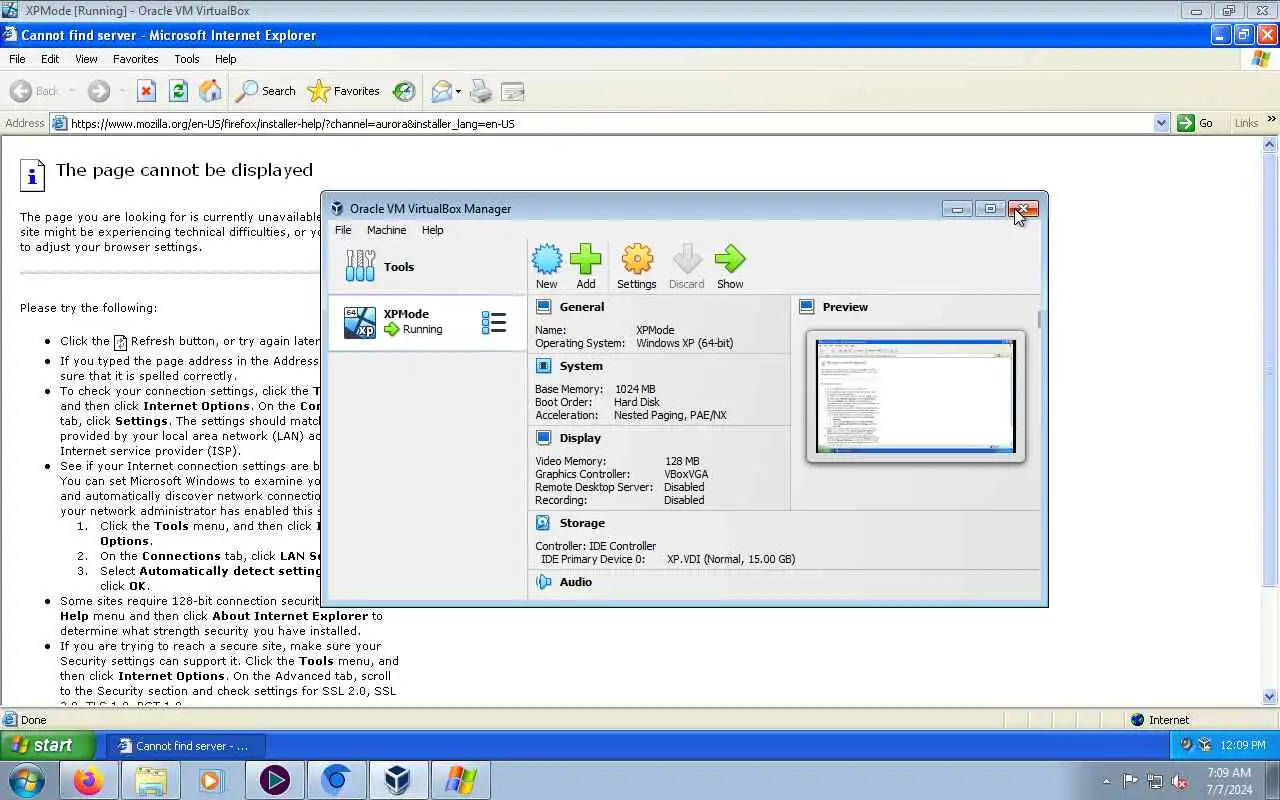Click the Audio section header
This screenshot has height=800, width=1280.
(576, 582)
